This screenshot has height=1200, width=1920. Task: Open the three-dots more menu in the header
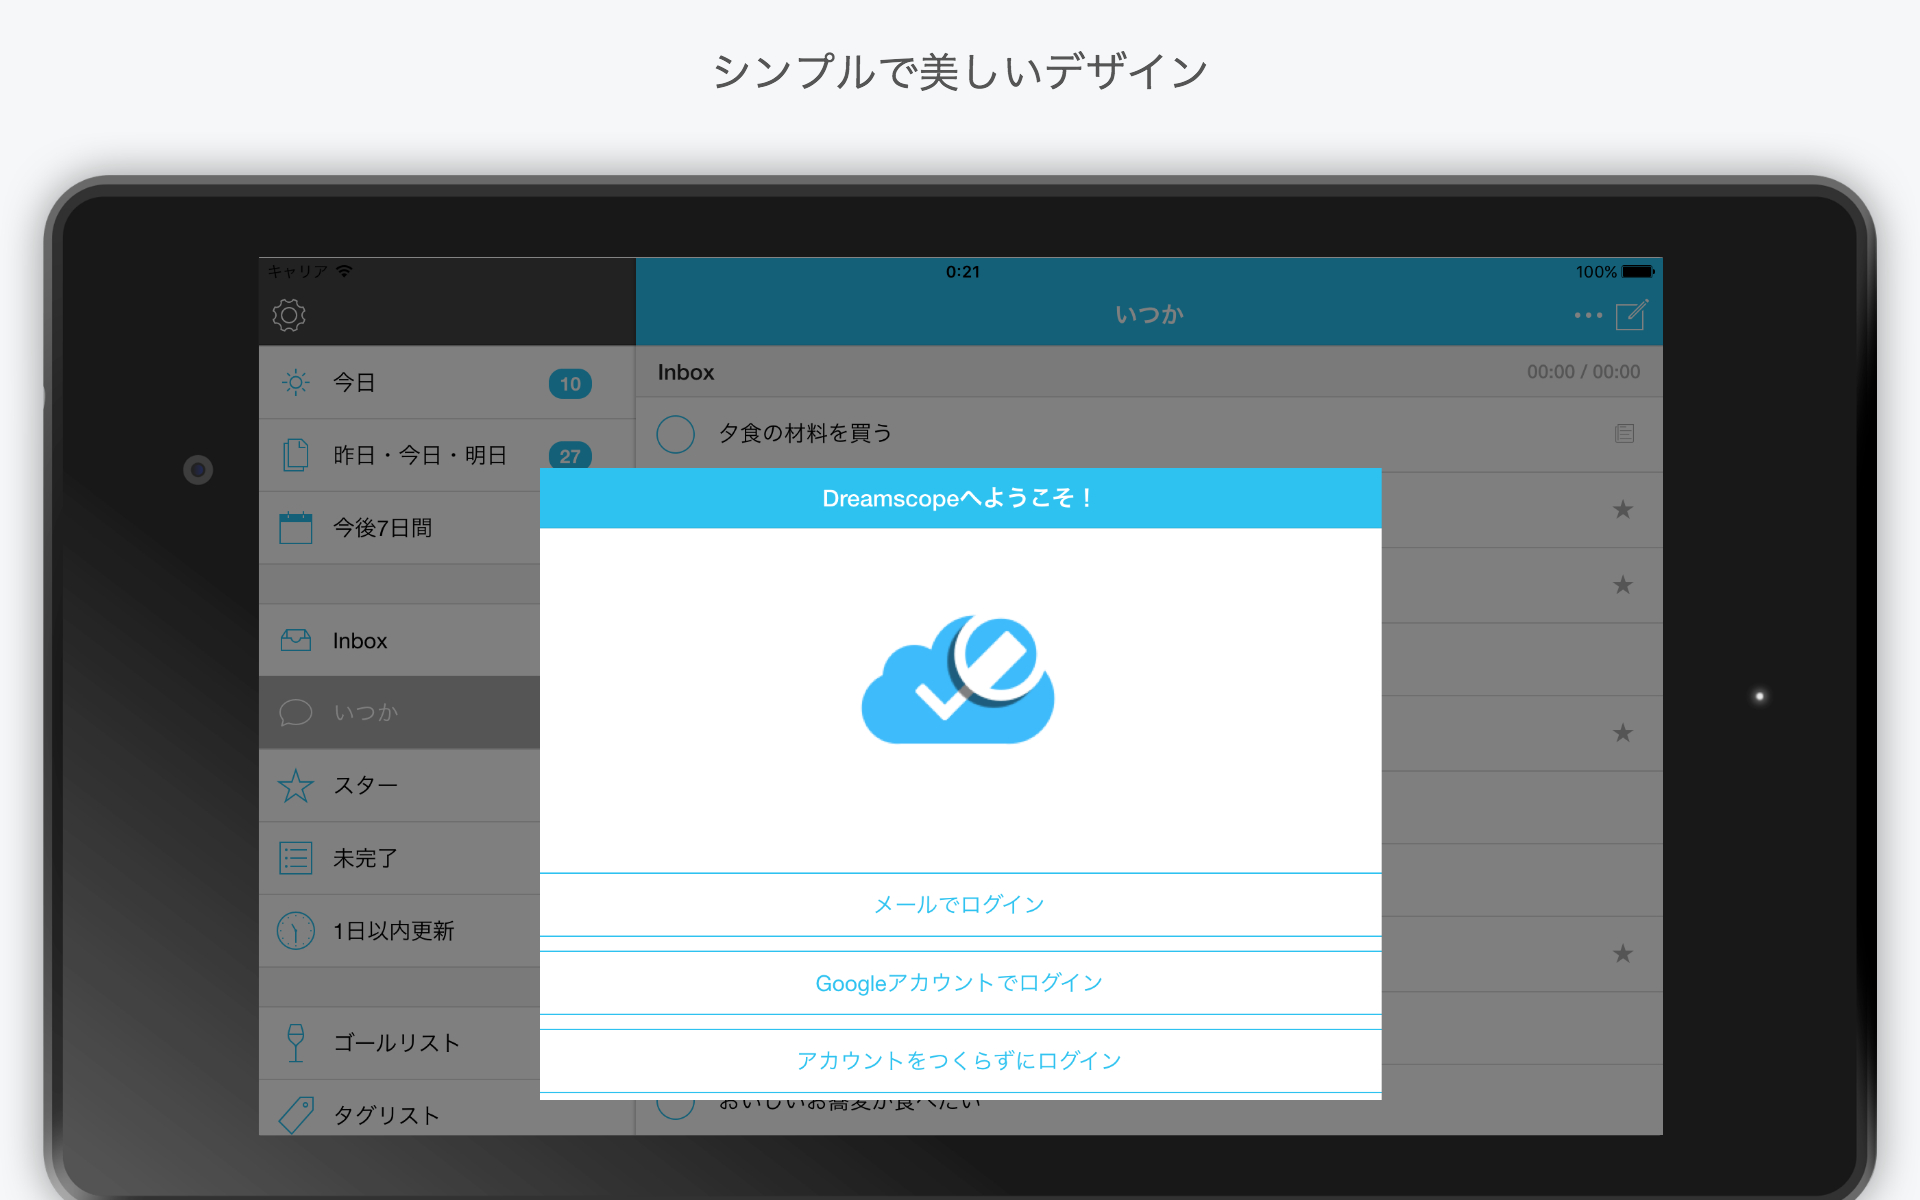click(x=1588, y=315)
